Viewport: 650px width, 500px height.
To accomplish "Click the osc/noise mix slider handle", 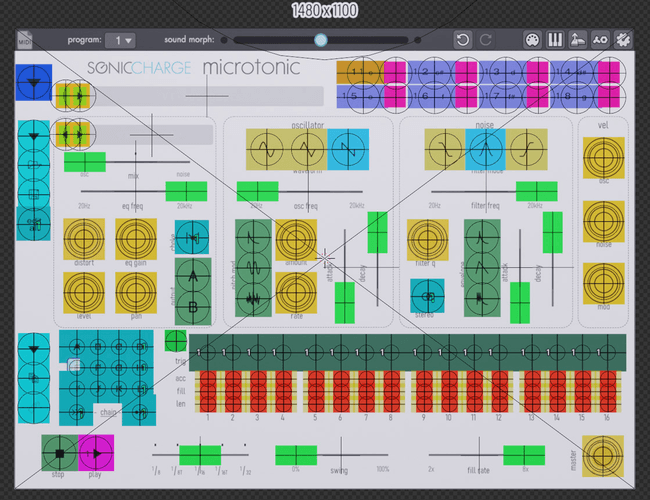I will 85,162.
